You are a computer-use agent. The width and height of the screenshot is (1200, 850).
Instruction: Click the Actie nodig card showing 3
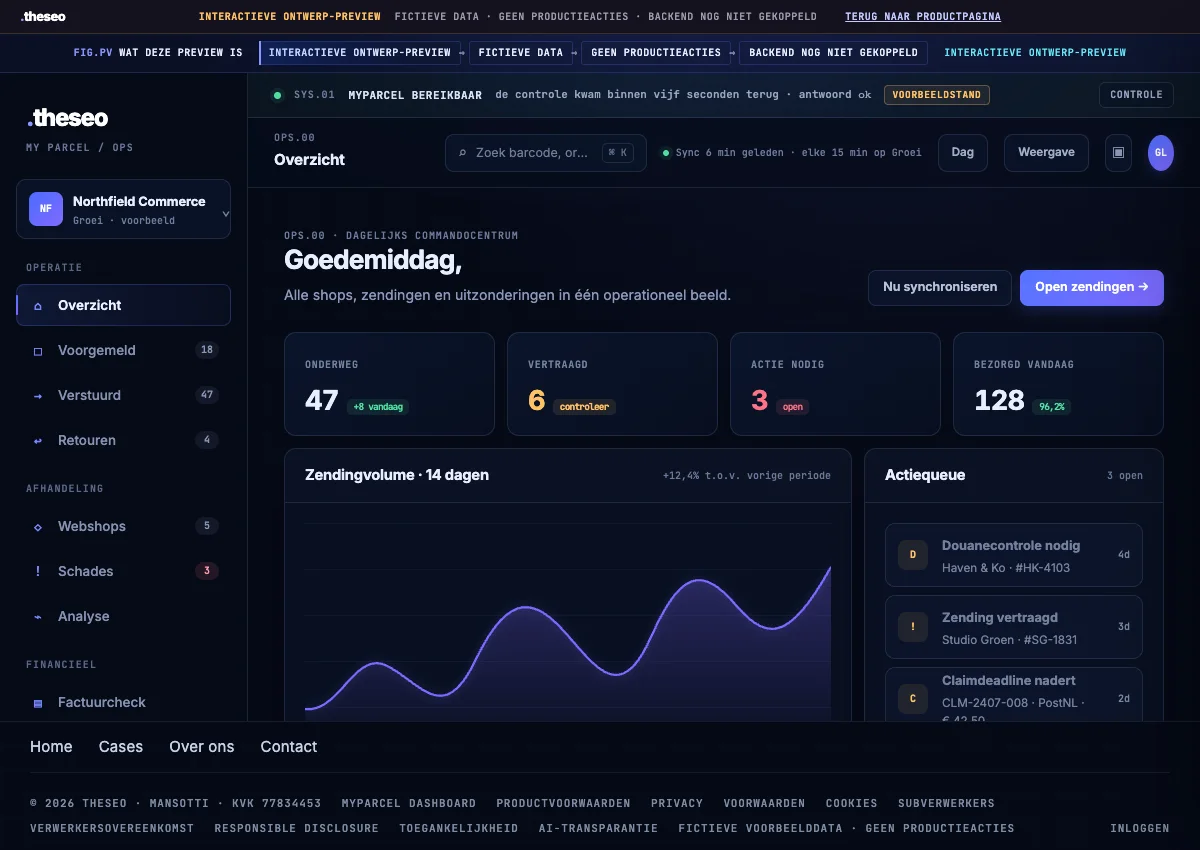tap(835, 384)
